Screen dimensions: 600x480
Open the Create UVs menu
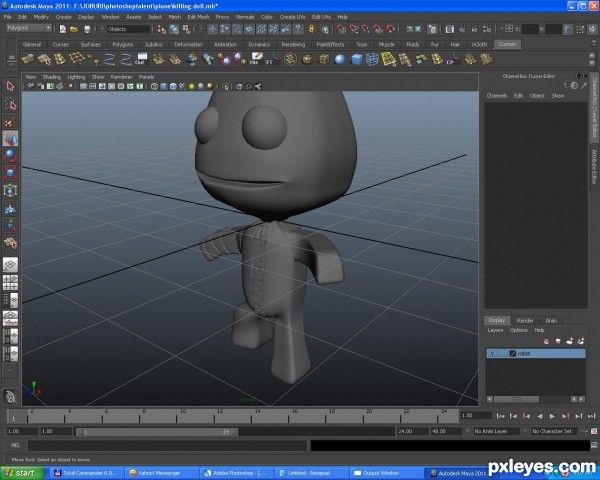(292, 17)
